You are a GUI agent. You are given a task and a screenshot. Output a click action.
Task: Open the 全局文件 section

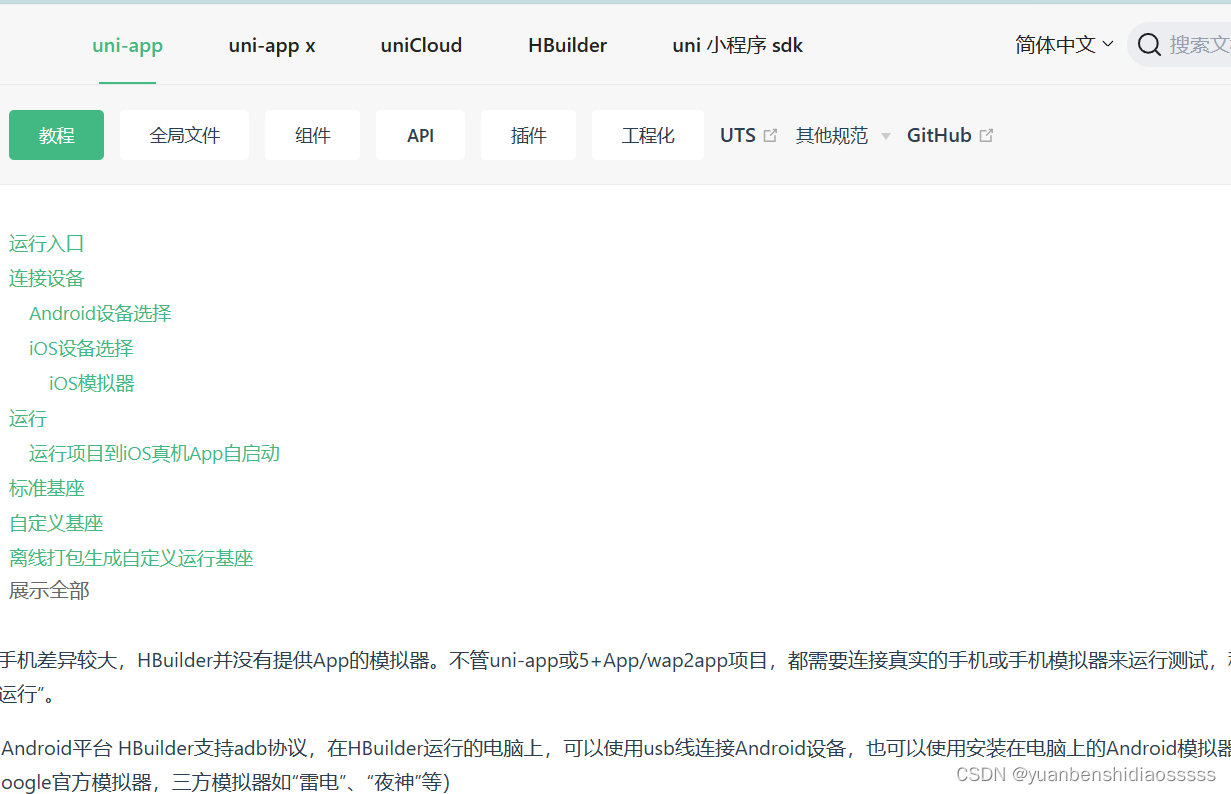click(184, 134)
